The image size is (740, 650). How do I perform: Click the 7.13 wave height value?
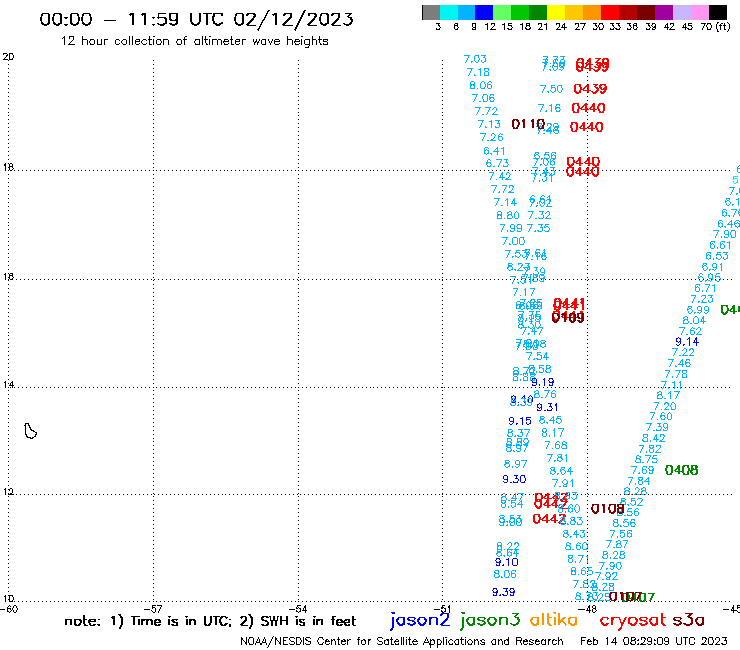point(489,124)
